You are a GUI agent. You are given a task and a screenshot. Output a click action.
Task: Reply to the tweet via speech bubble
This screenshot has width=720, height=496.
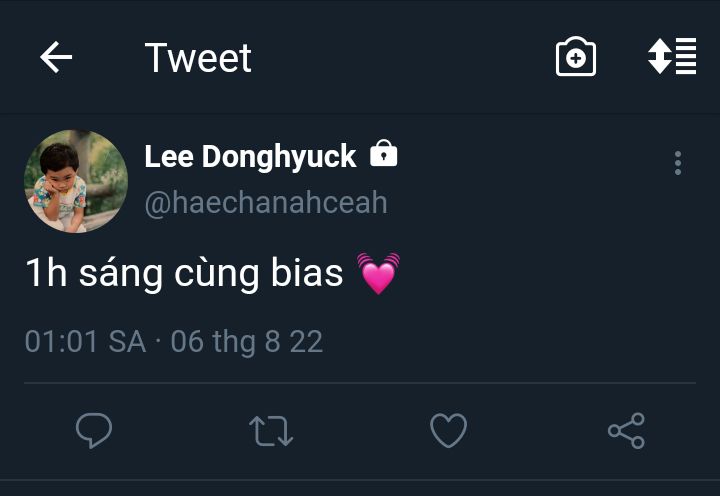(94, 431)
